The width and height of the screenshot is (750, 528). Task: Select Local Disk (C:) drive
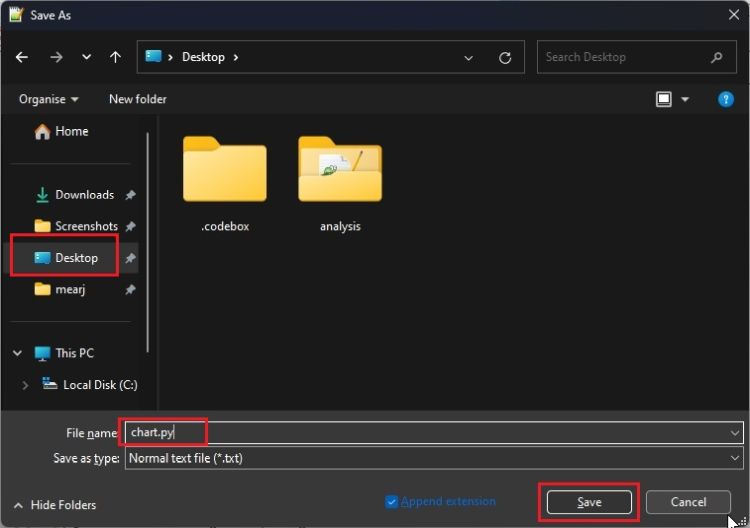(89, 385)
